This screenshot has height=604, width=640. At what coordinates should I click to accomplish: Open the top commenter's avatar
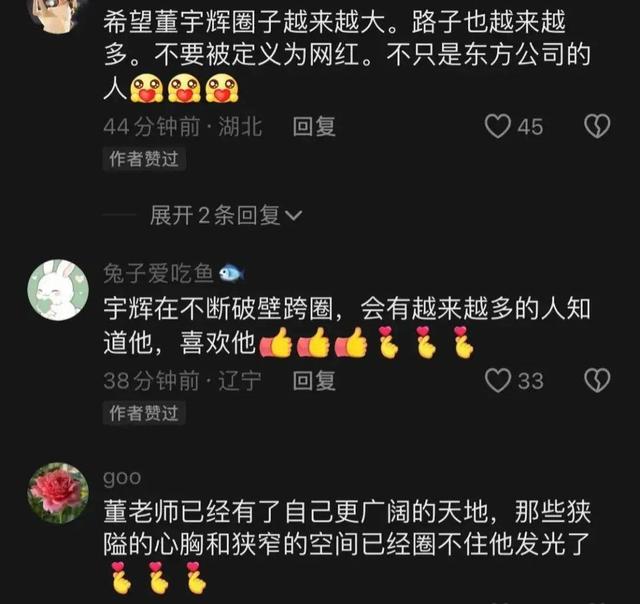point(58,16)
